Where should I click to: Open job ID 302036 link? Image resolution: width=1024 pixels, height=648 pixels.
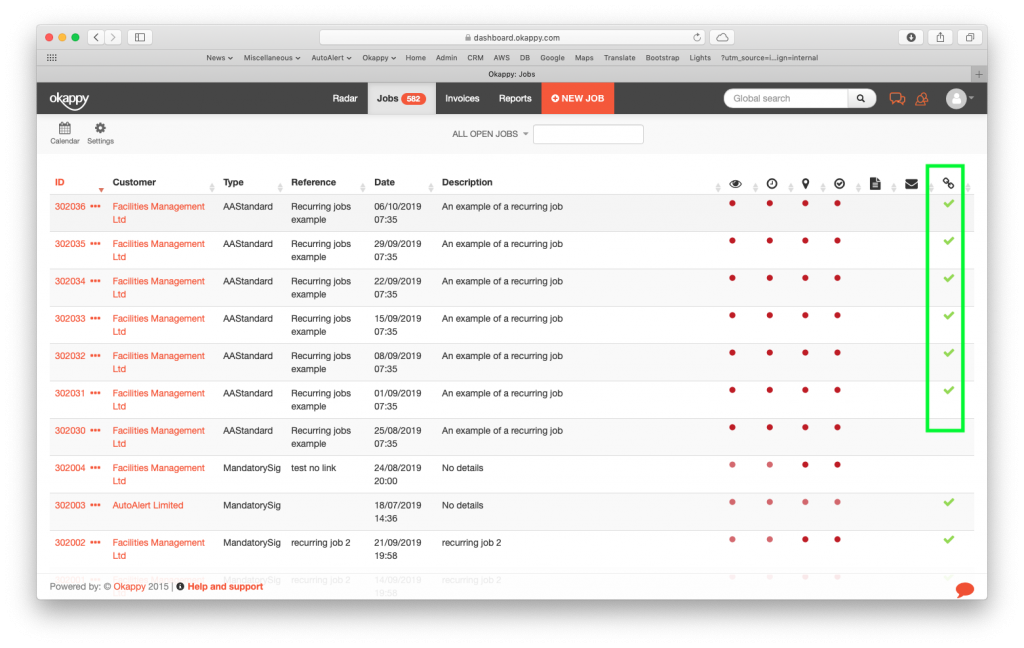tap(70, 206)
